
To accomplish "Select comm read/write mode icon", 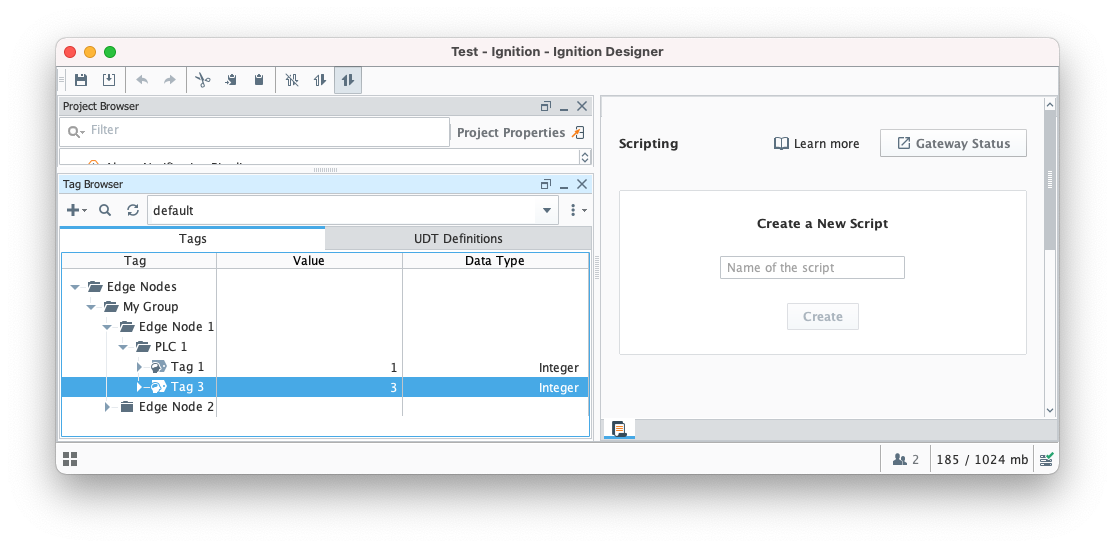I will [348, 80].
